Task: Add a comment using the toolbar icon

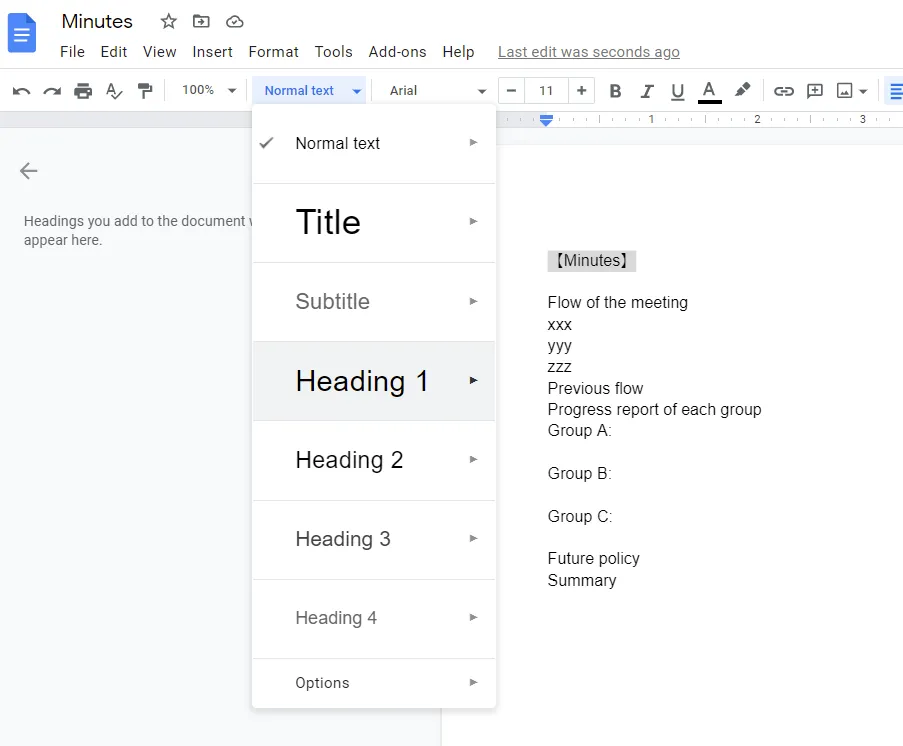Action: tap(815, 91)
